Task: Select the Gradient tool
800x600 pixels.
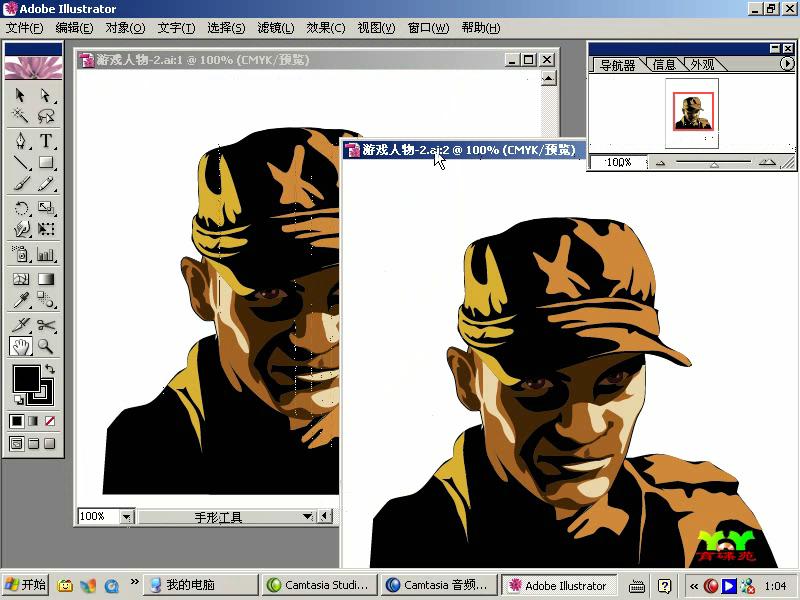Action: point(45,279)
